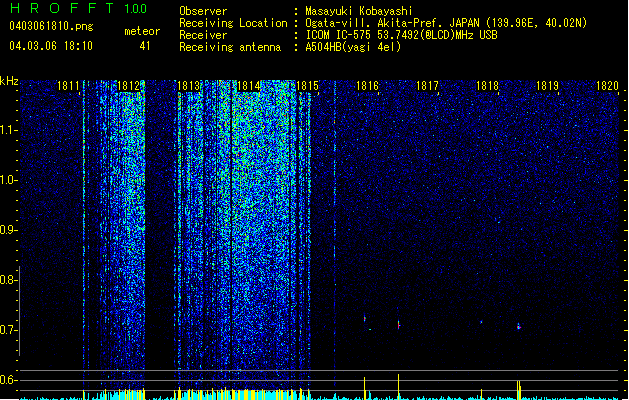The image size is (629, 400).
Task: Click the 1811 time marker
Action: (x=68, y=86)
